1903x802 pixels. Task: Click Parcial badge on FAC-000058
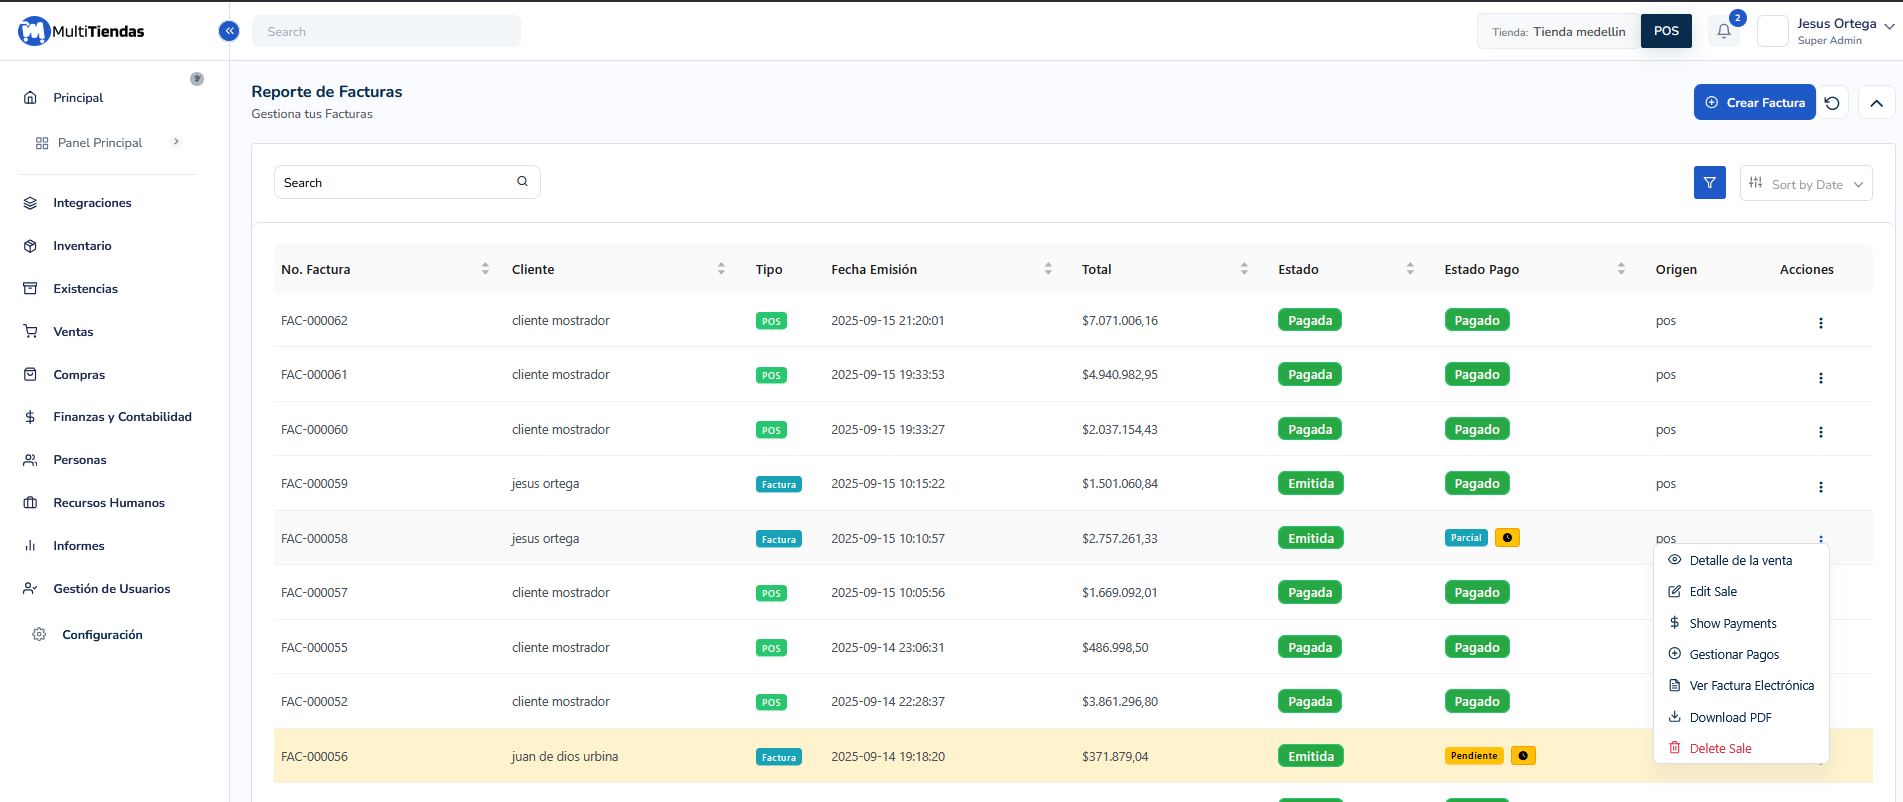[x=1466, y=538]
